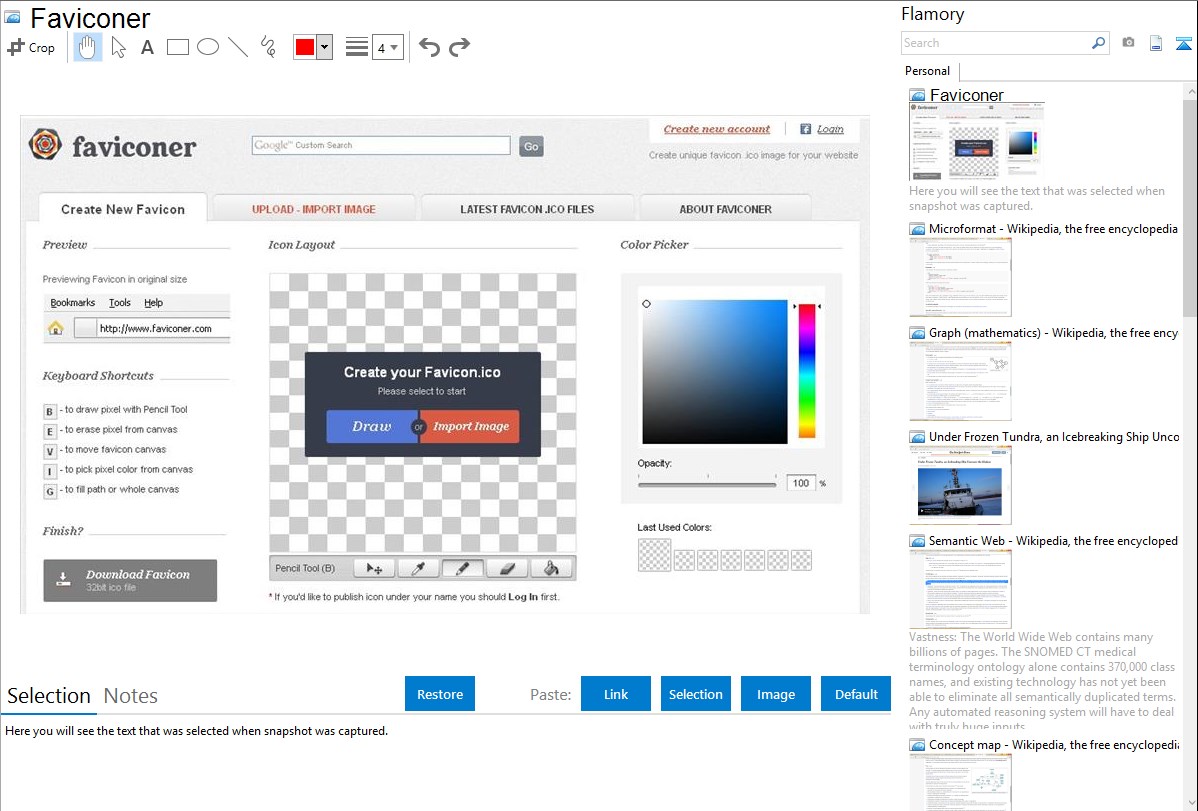
Task: Open the drawing color dropdown arrow
Action: pos(324,47)
